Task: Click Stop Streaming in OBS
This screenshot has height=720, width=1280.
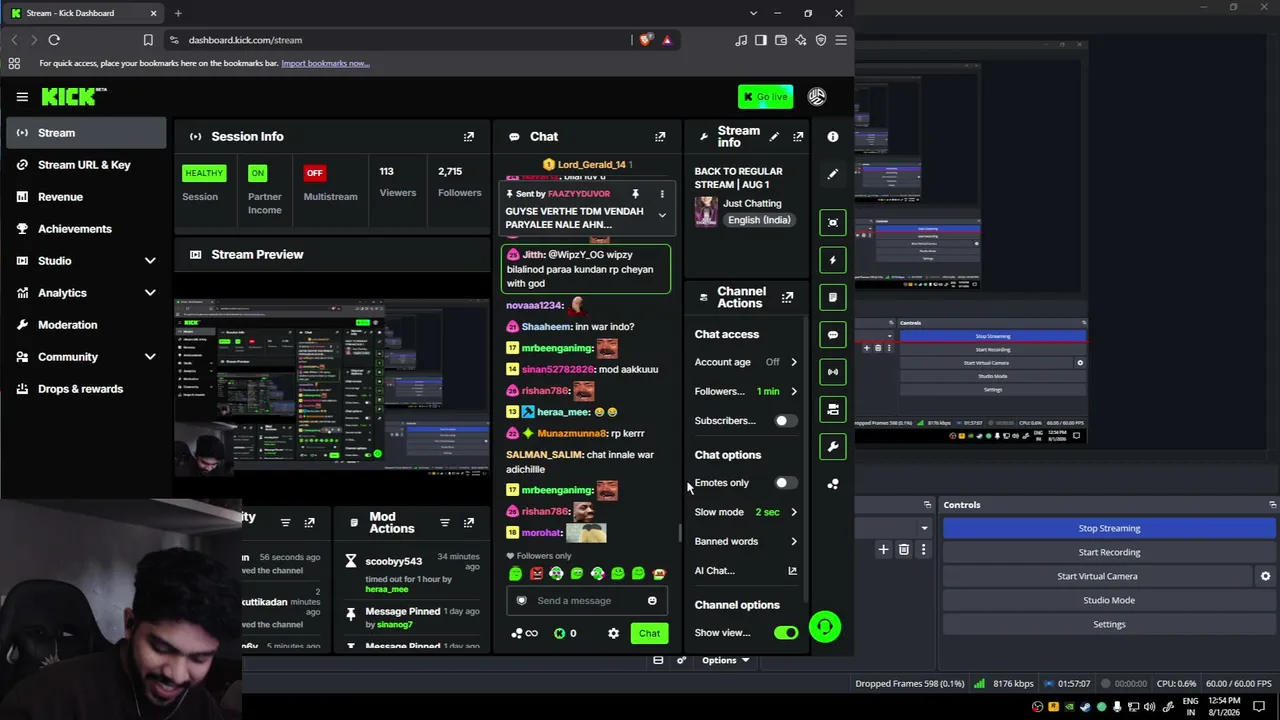Action: click(1109, 528)
